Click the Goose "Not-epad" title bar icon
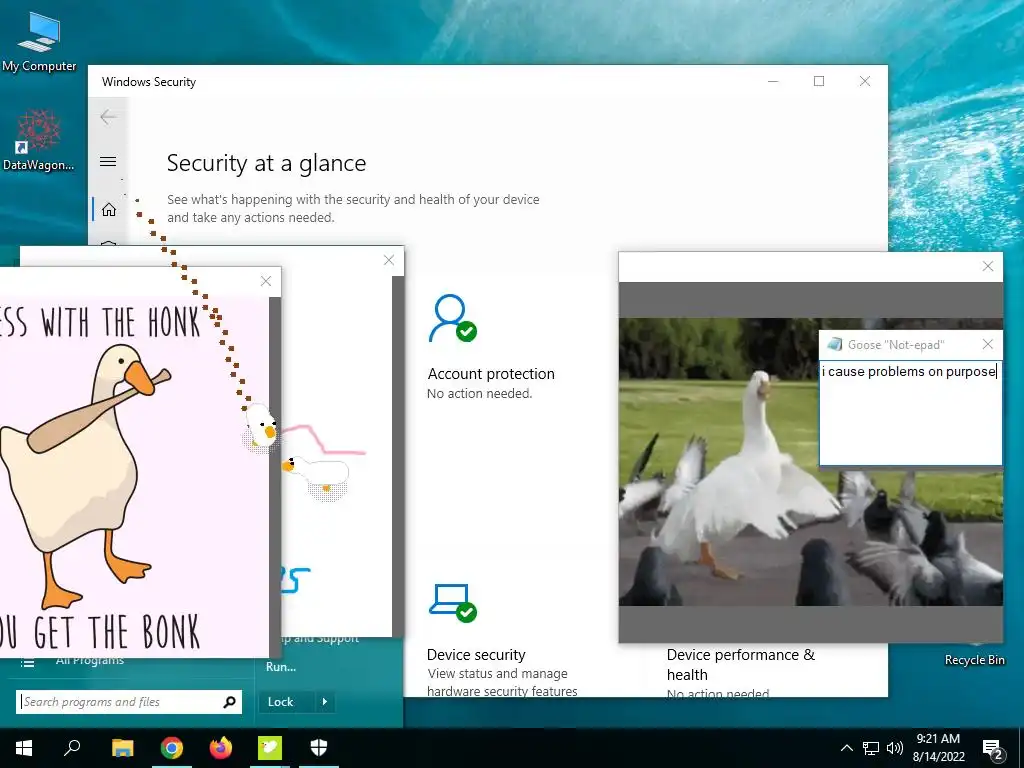This screenshot has height=768, width=1024. pyautogui.click(x=834, y=344)
